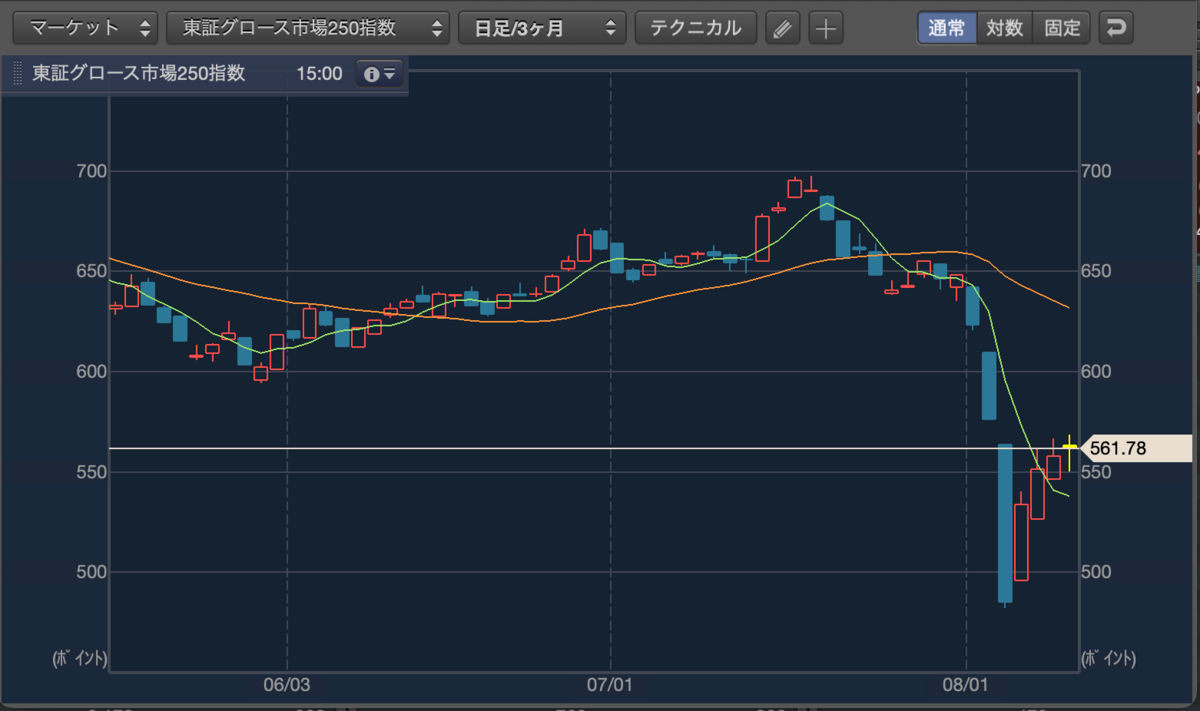The height and width of the screenshot is (711, 1200).
Task: Click the 700 label on the right axis
Action: [1098, 171]
